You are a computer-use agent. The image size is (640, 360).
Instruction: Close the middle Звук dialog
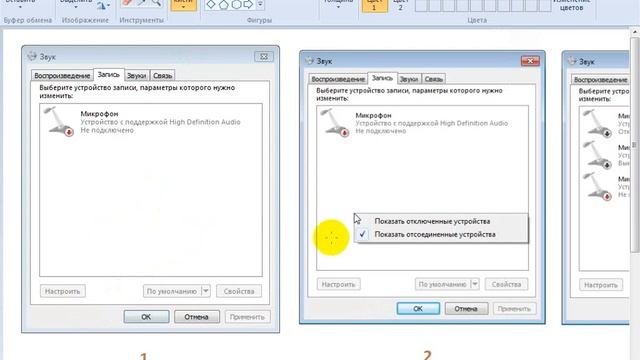click(530, 61)
